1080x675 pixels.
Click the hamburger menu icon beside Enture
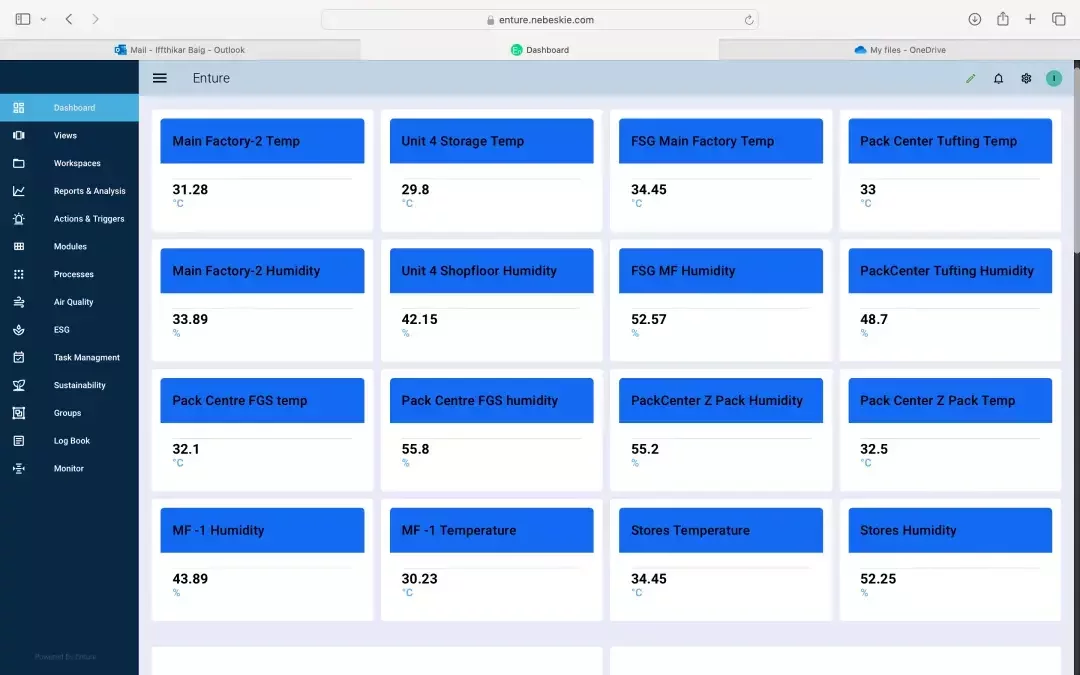(160, 78)
